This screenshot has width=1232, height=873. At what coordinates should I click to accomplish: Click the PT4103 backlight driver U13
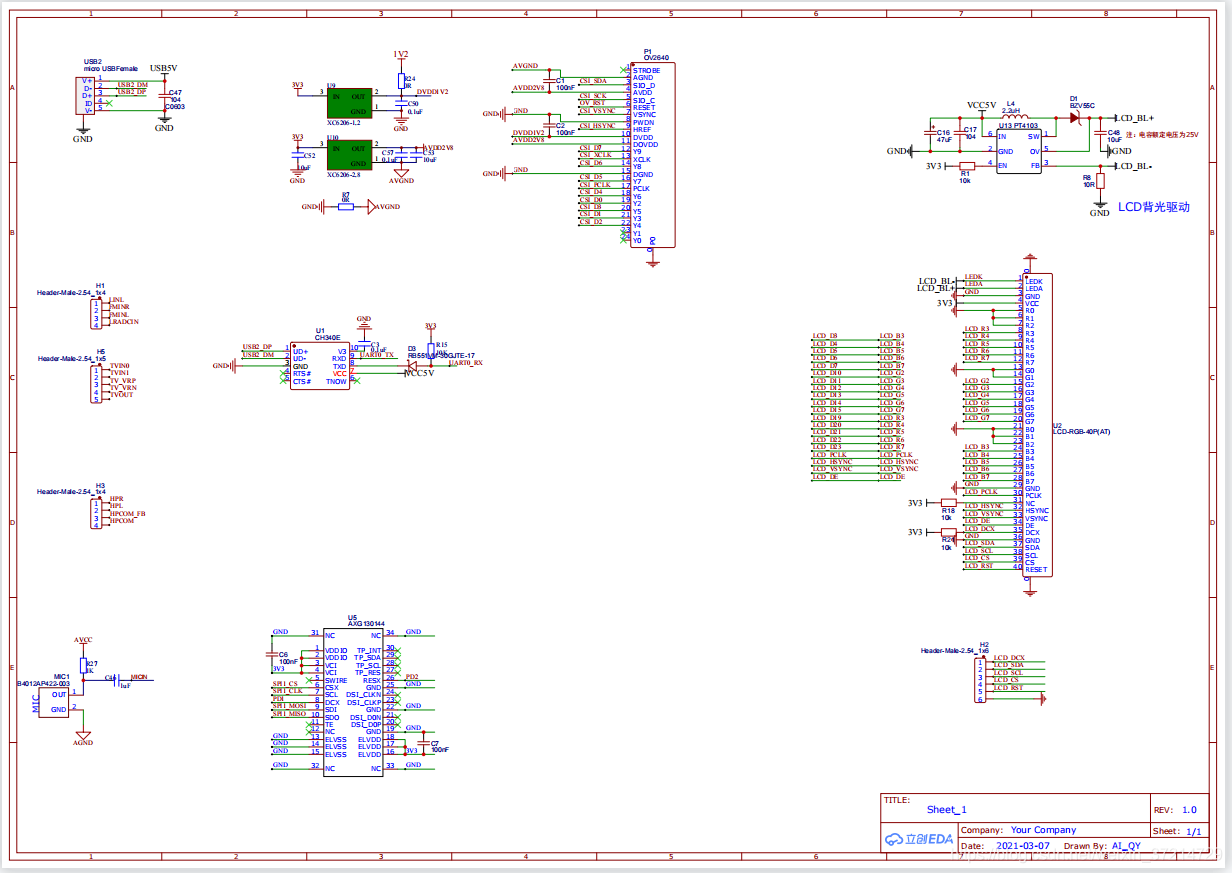tap(1019, 150)
